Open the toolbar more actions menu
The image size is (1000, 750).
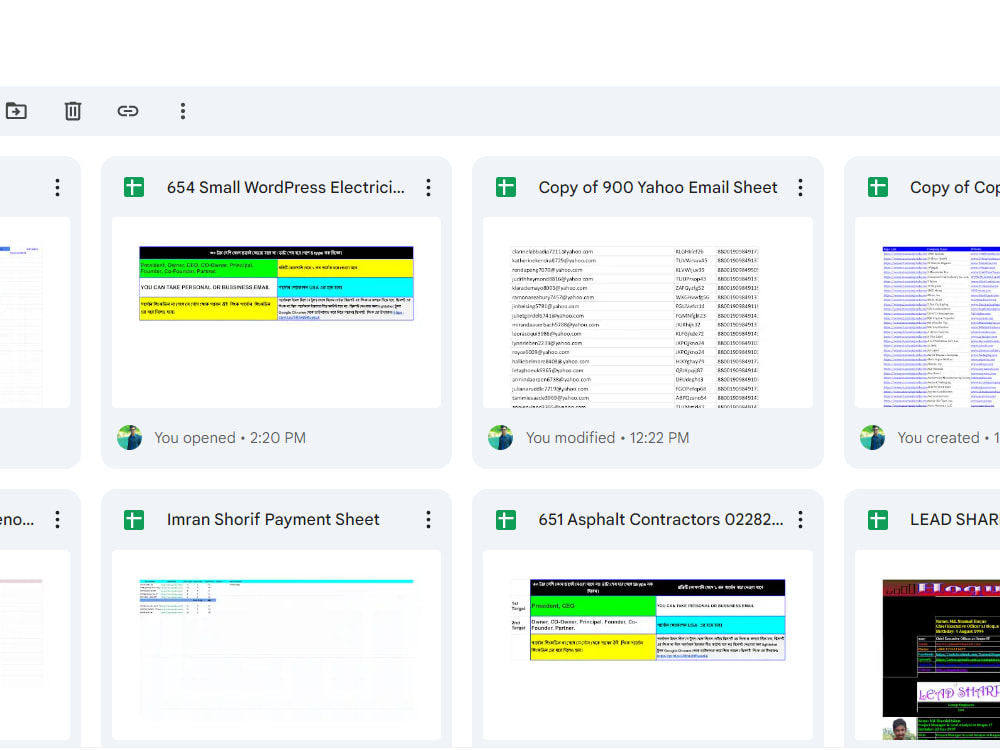pyautogui.click(x=183, y=111)
